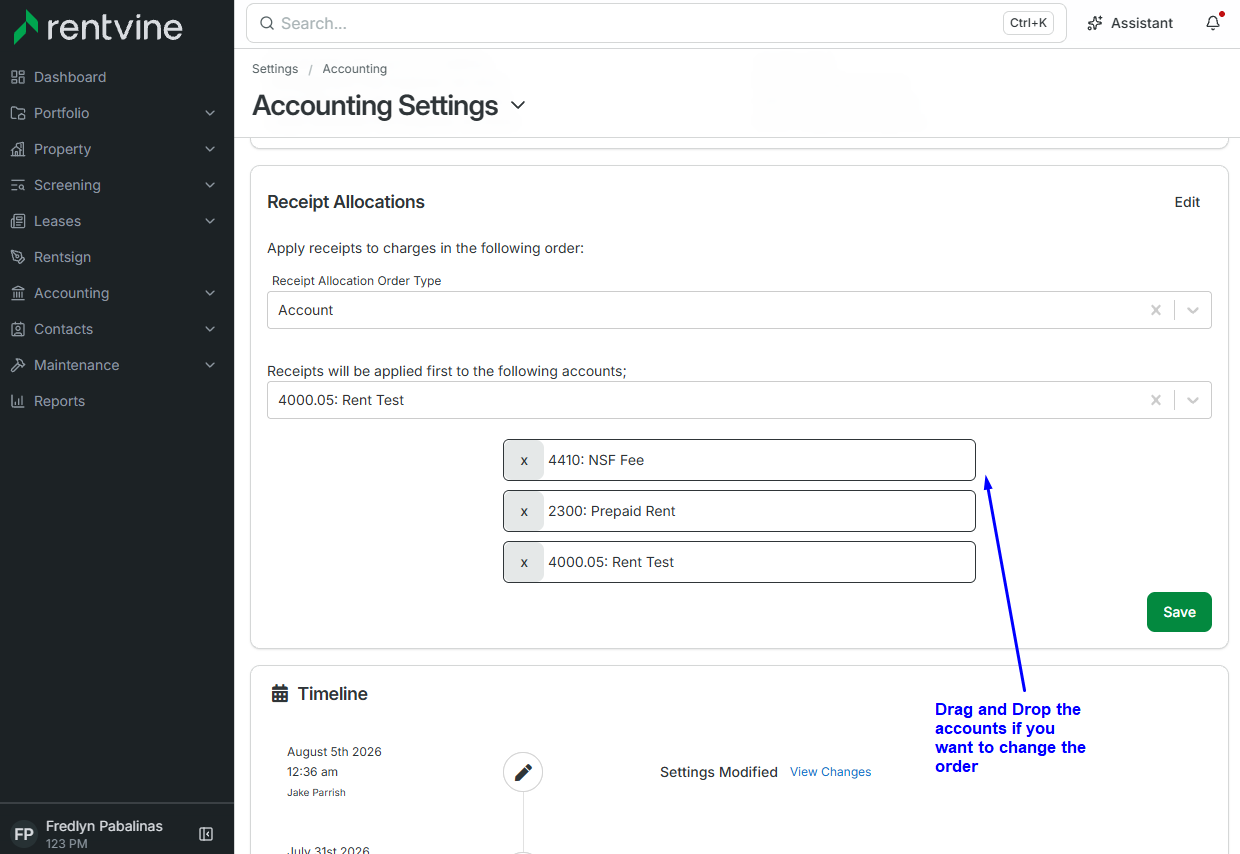The image size is (1240, 854).
Task: Click the Property building icon
Action: [x=18, y=149]
